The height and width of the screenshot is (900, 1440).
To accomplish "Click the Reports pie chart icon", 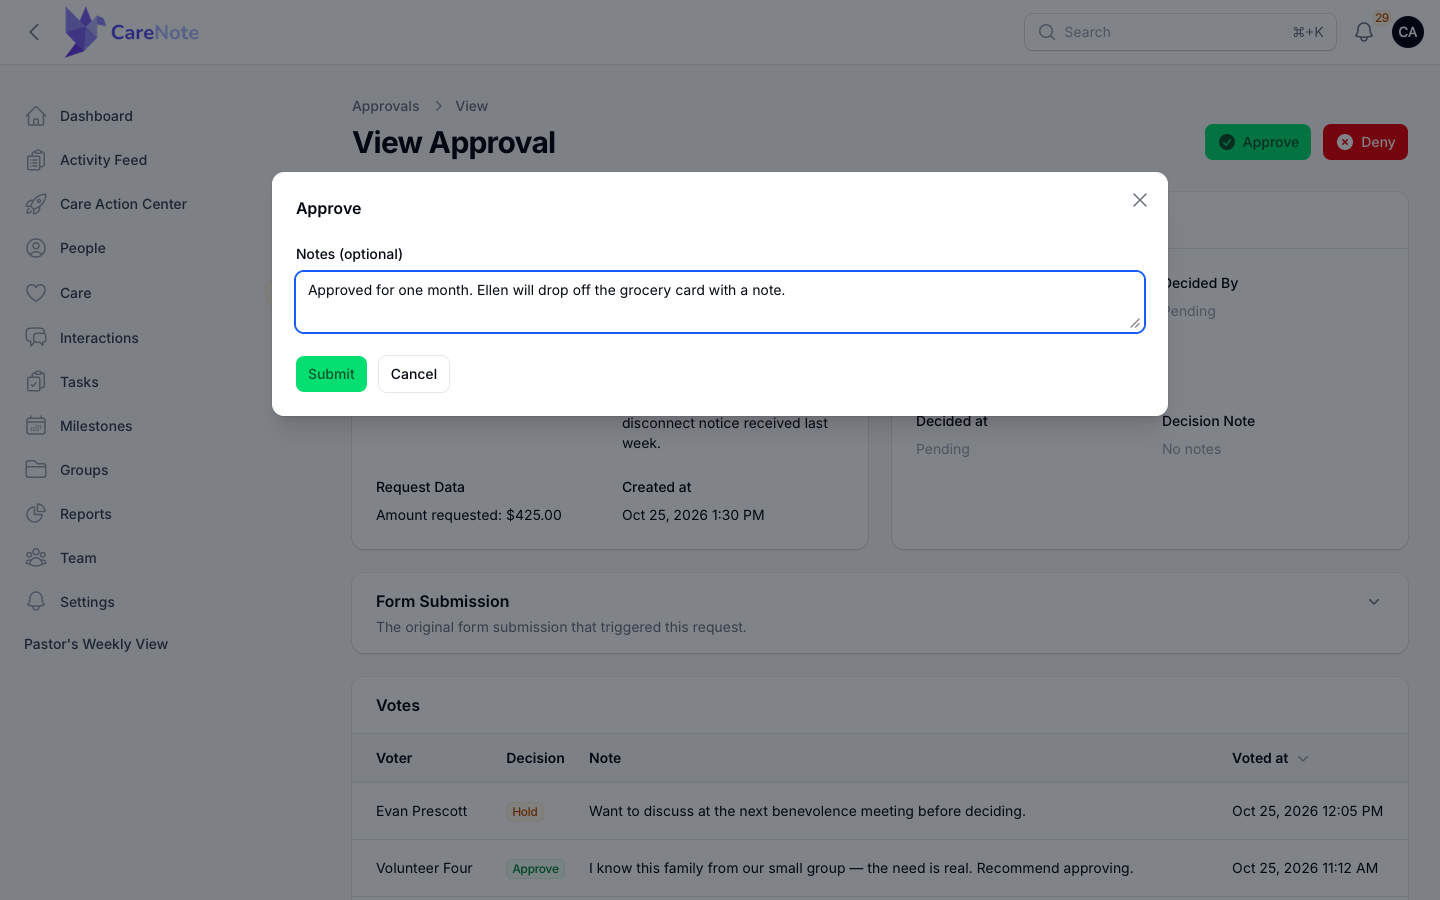I will (36, 514).
